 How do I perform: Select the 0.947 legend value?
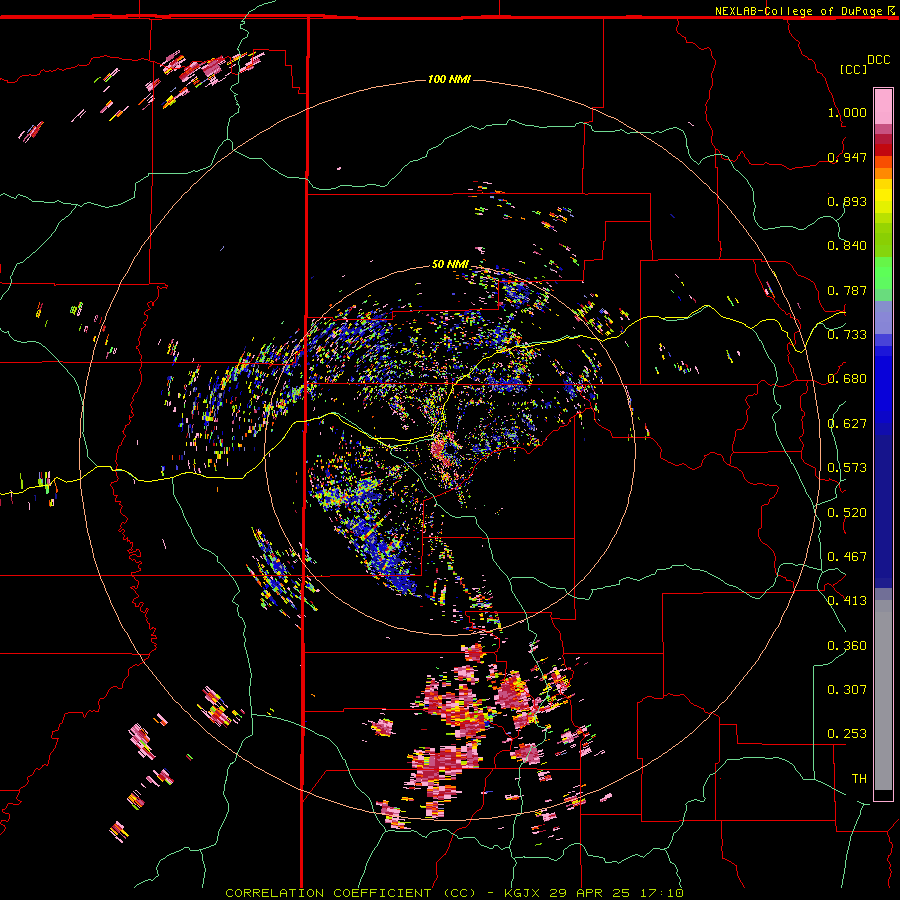[x=847, y=157]
